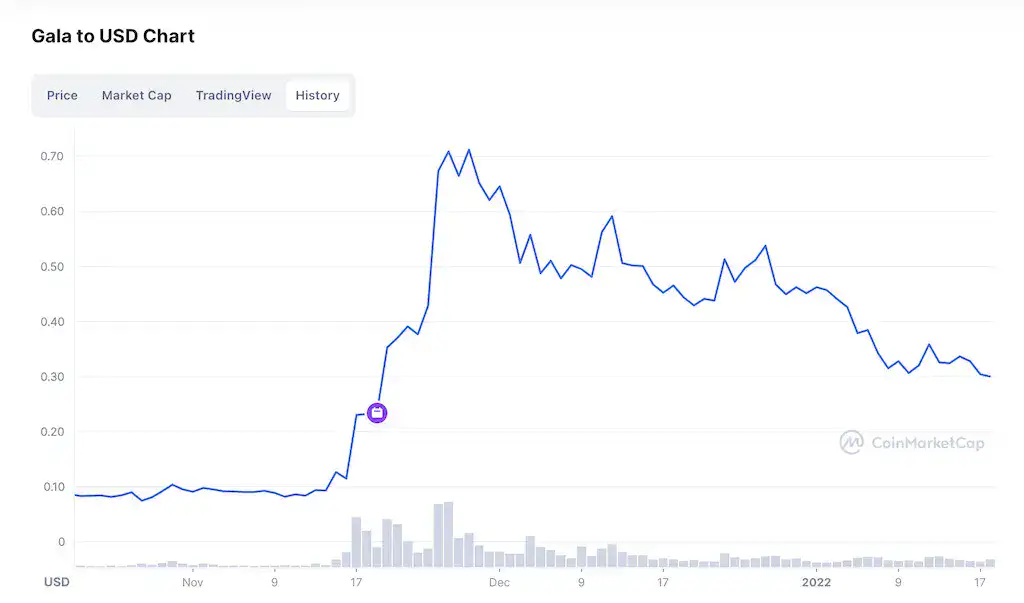
Task: Switch to the Market Cap tab
Action: 136,95
